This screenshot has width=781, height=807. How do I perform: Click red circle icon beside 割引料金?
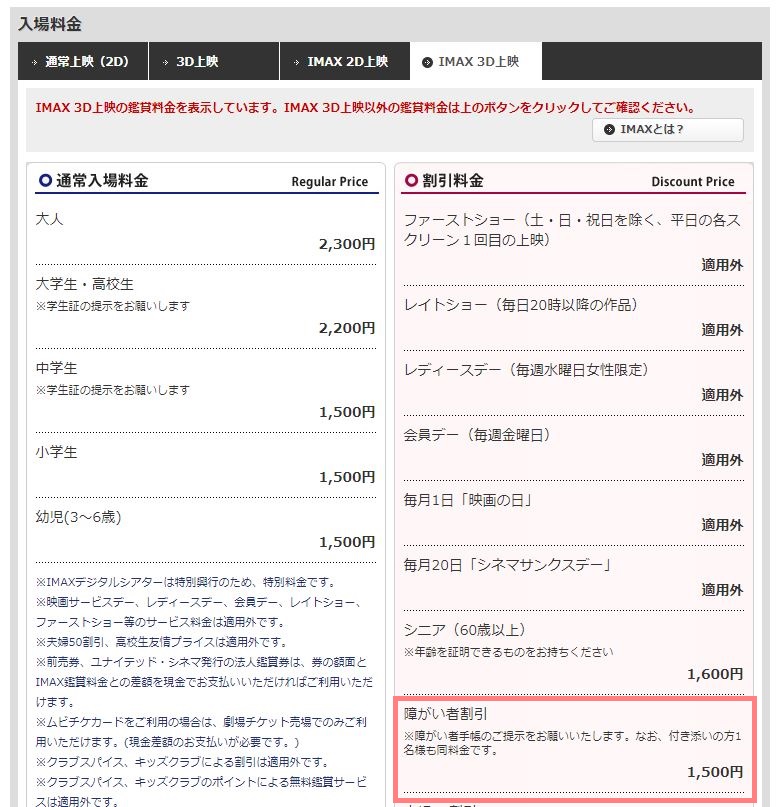tap(410, 181)
